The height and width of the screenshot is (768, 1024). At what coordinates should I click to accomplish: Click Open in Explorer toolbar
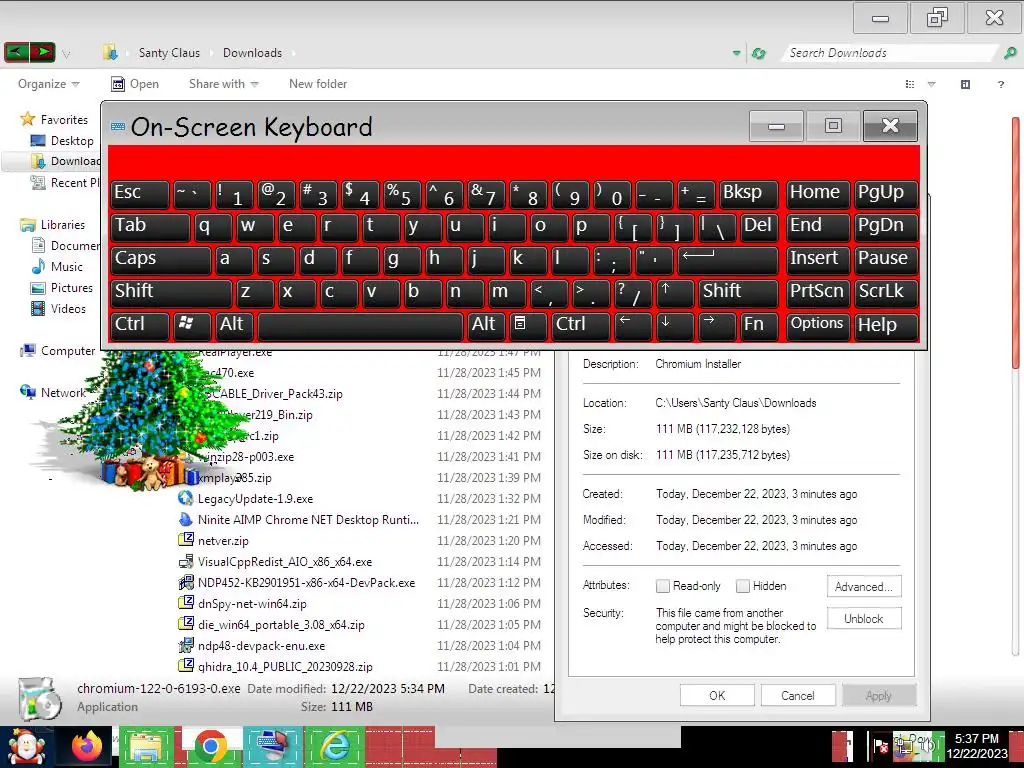click(x=135, y=84)
